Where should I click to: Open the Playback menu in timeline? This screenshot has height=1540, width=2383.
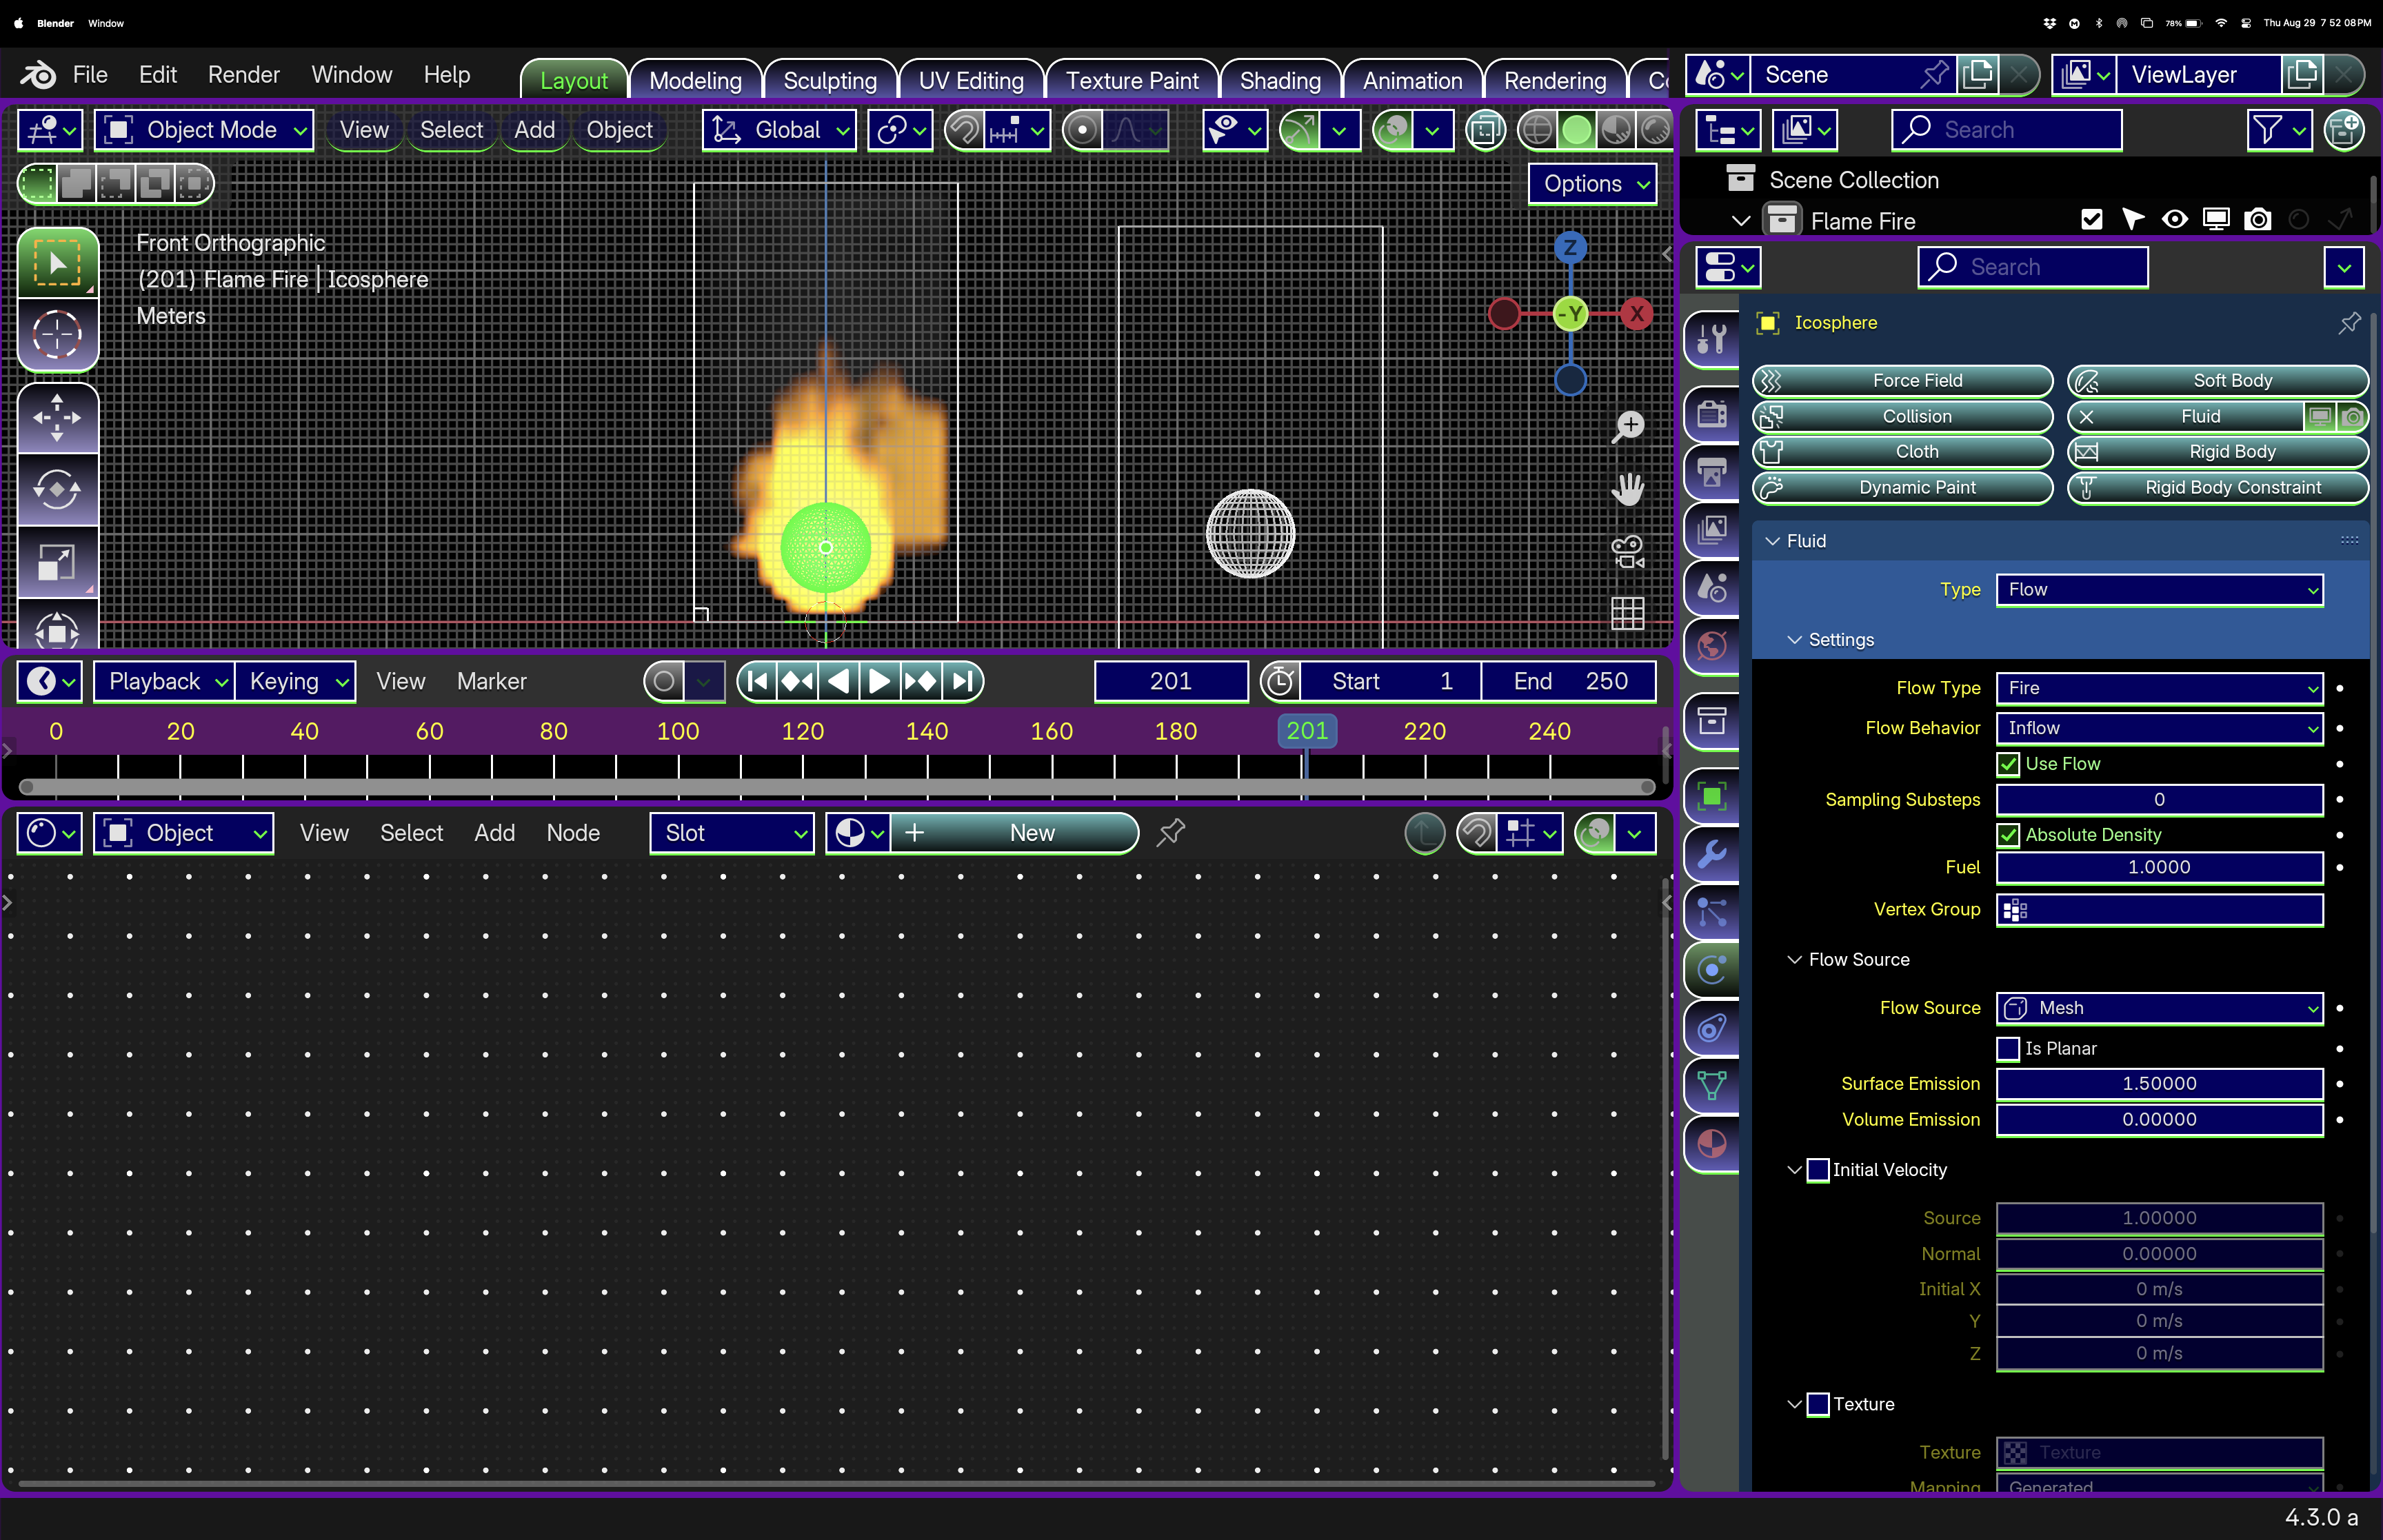click(x=164, y=682)
